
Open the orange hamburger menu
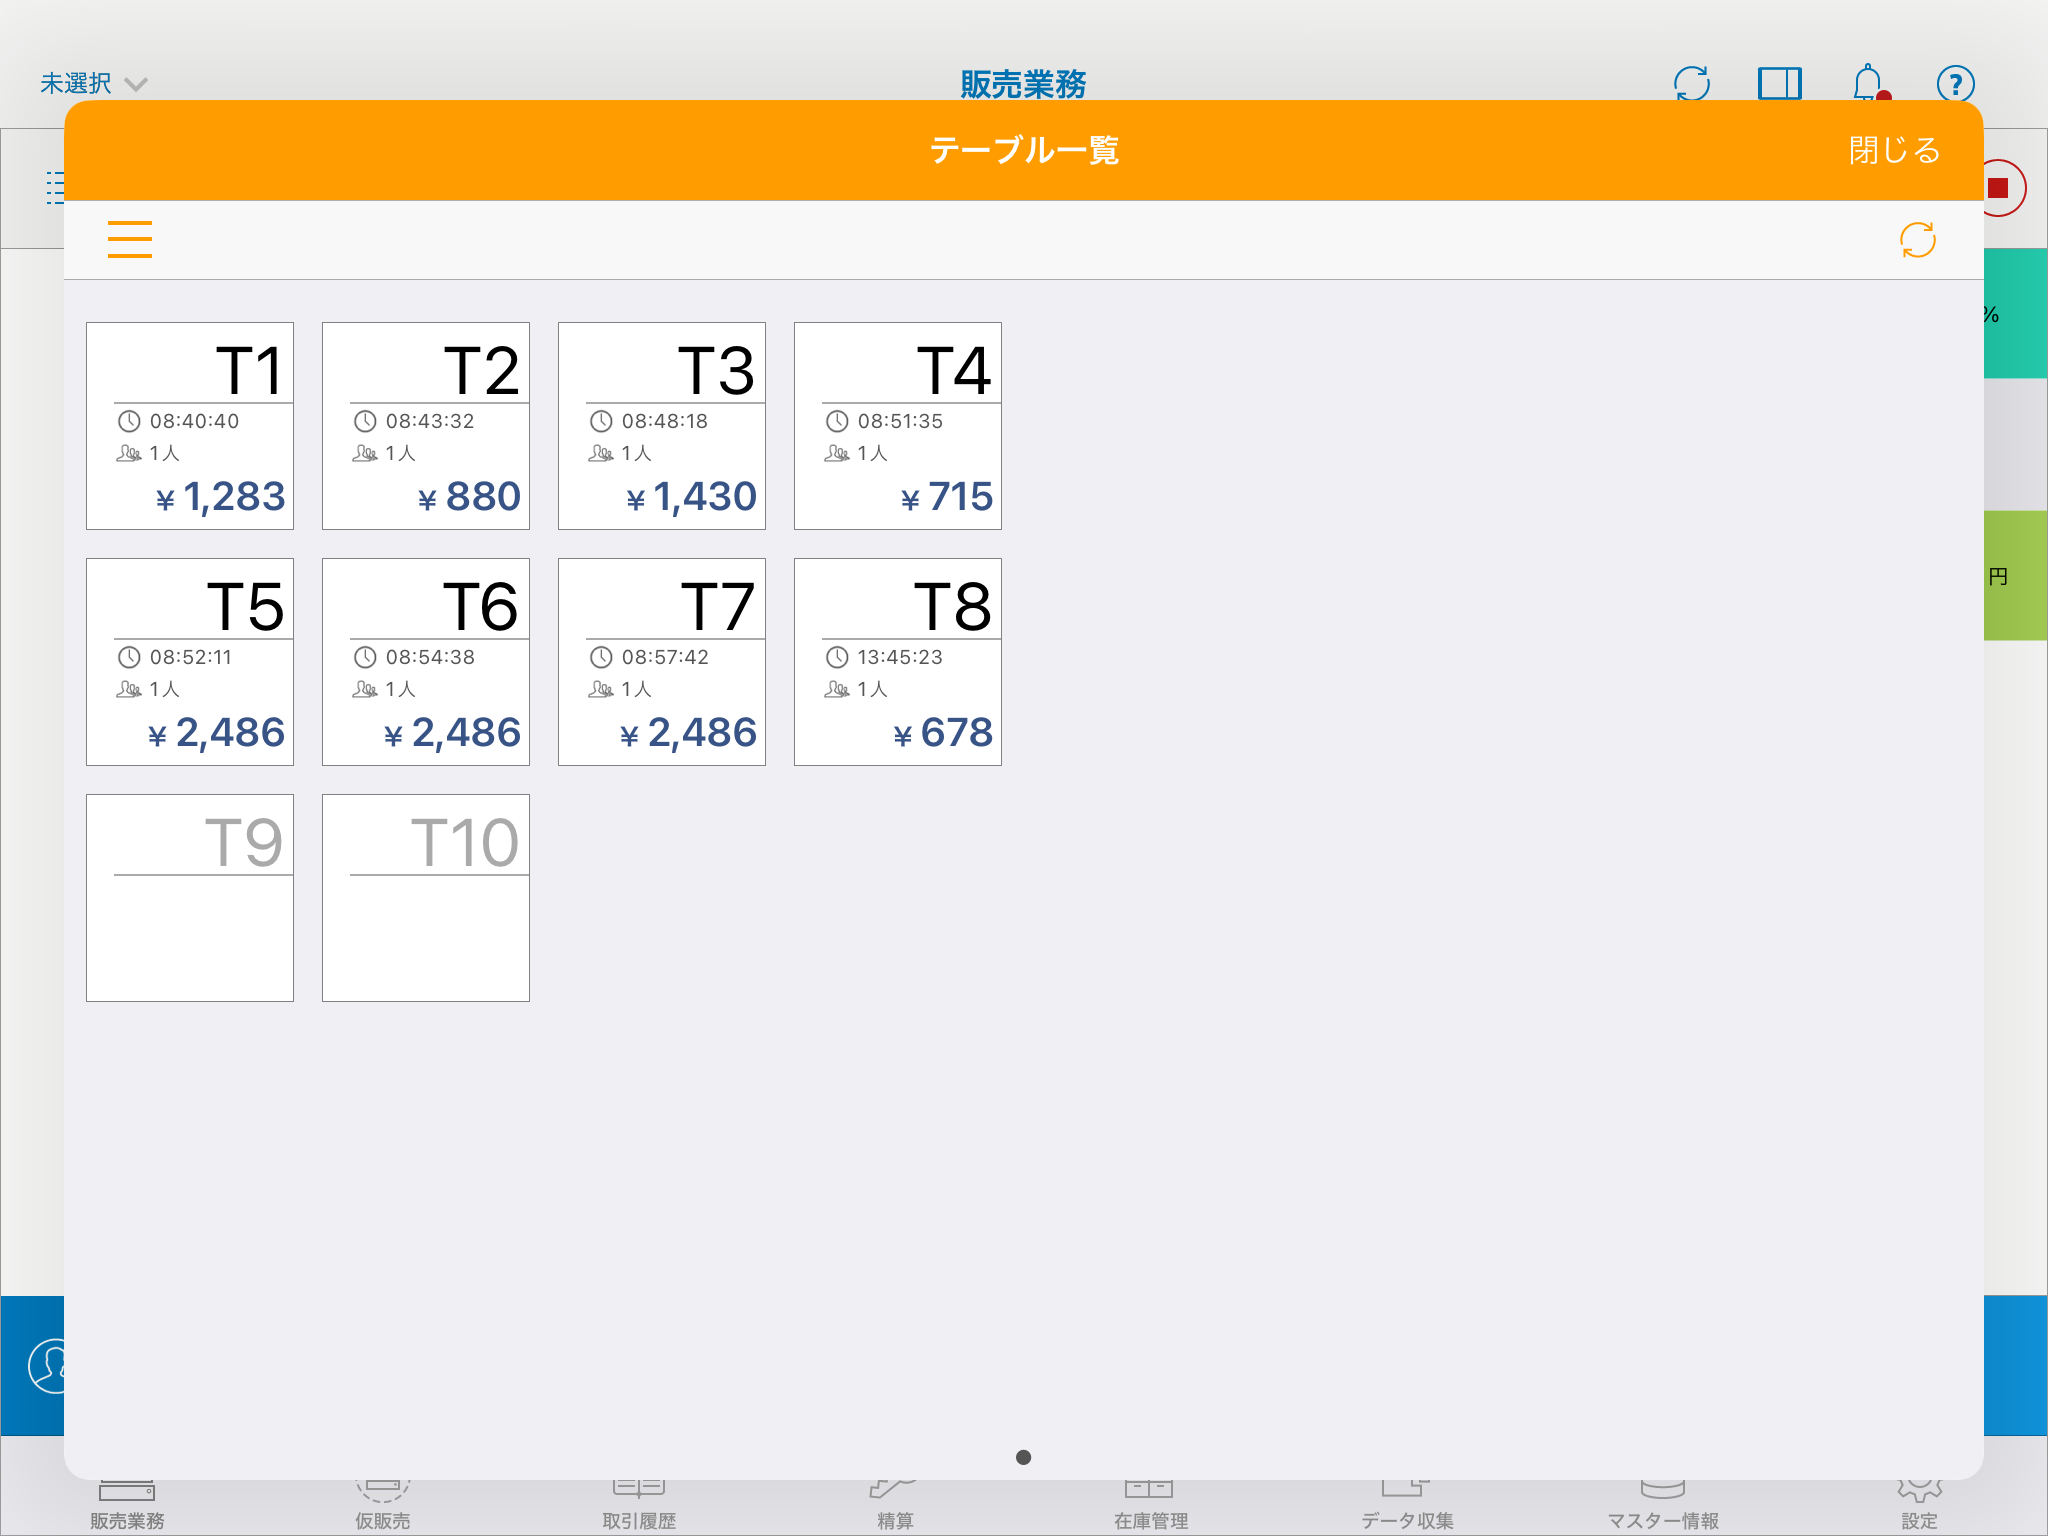point(130,240)
